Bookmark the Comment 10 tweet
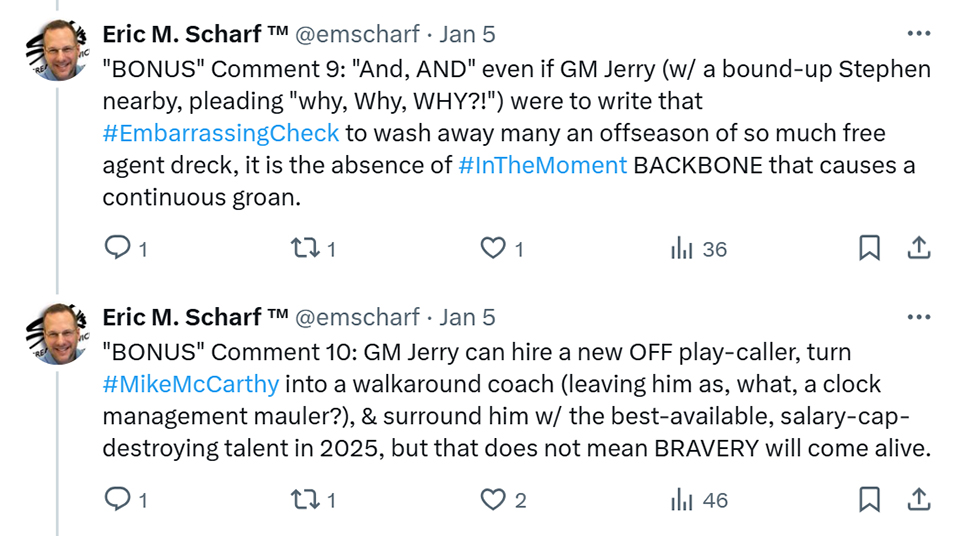 coord(869,499)
